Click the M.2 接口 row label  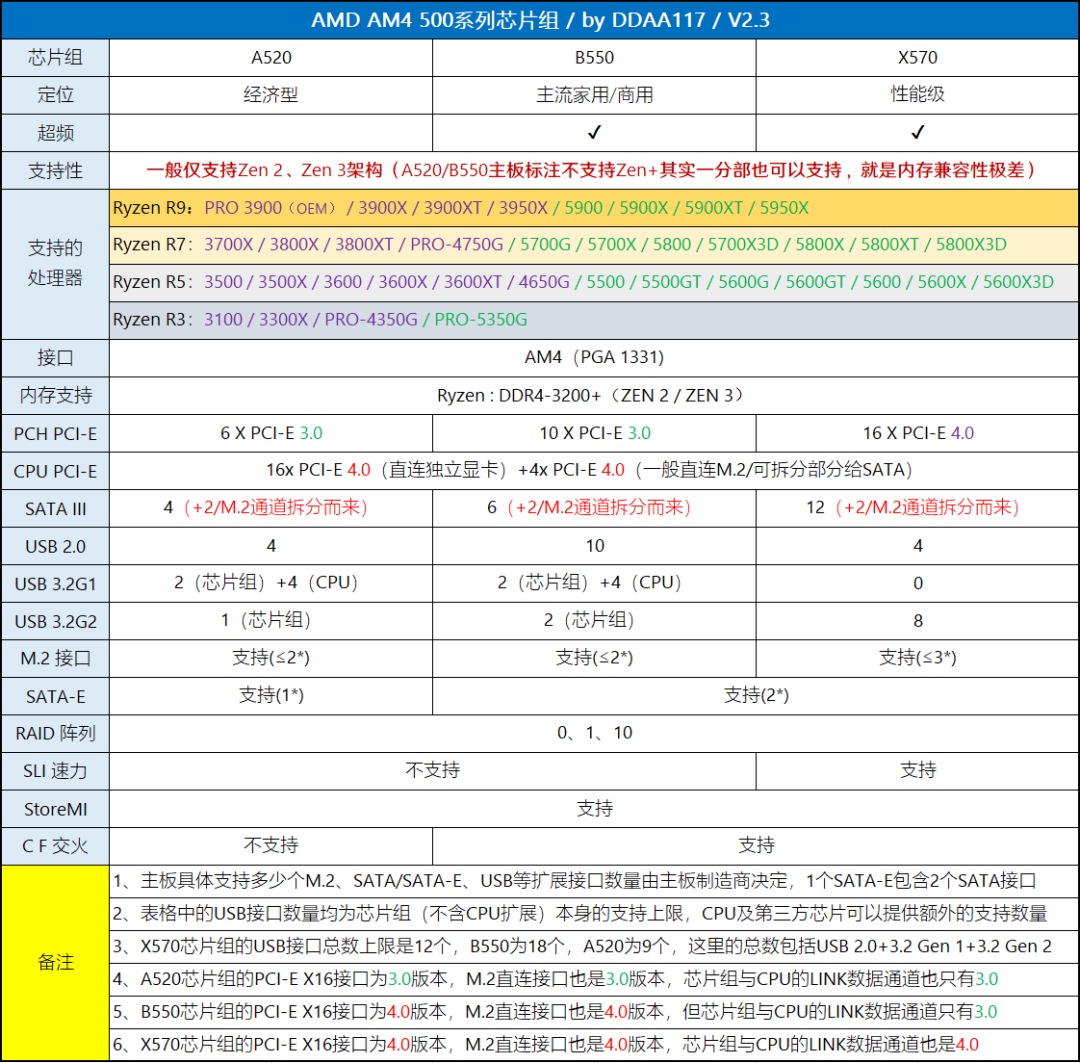[55, 659]
